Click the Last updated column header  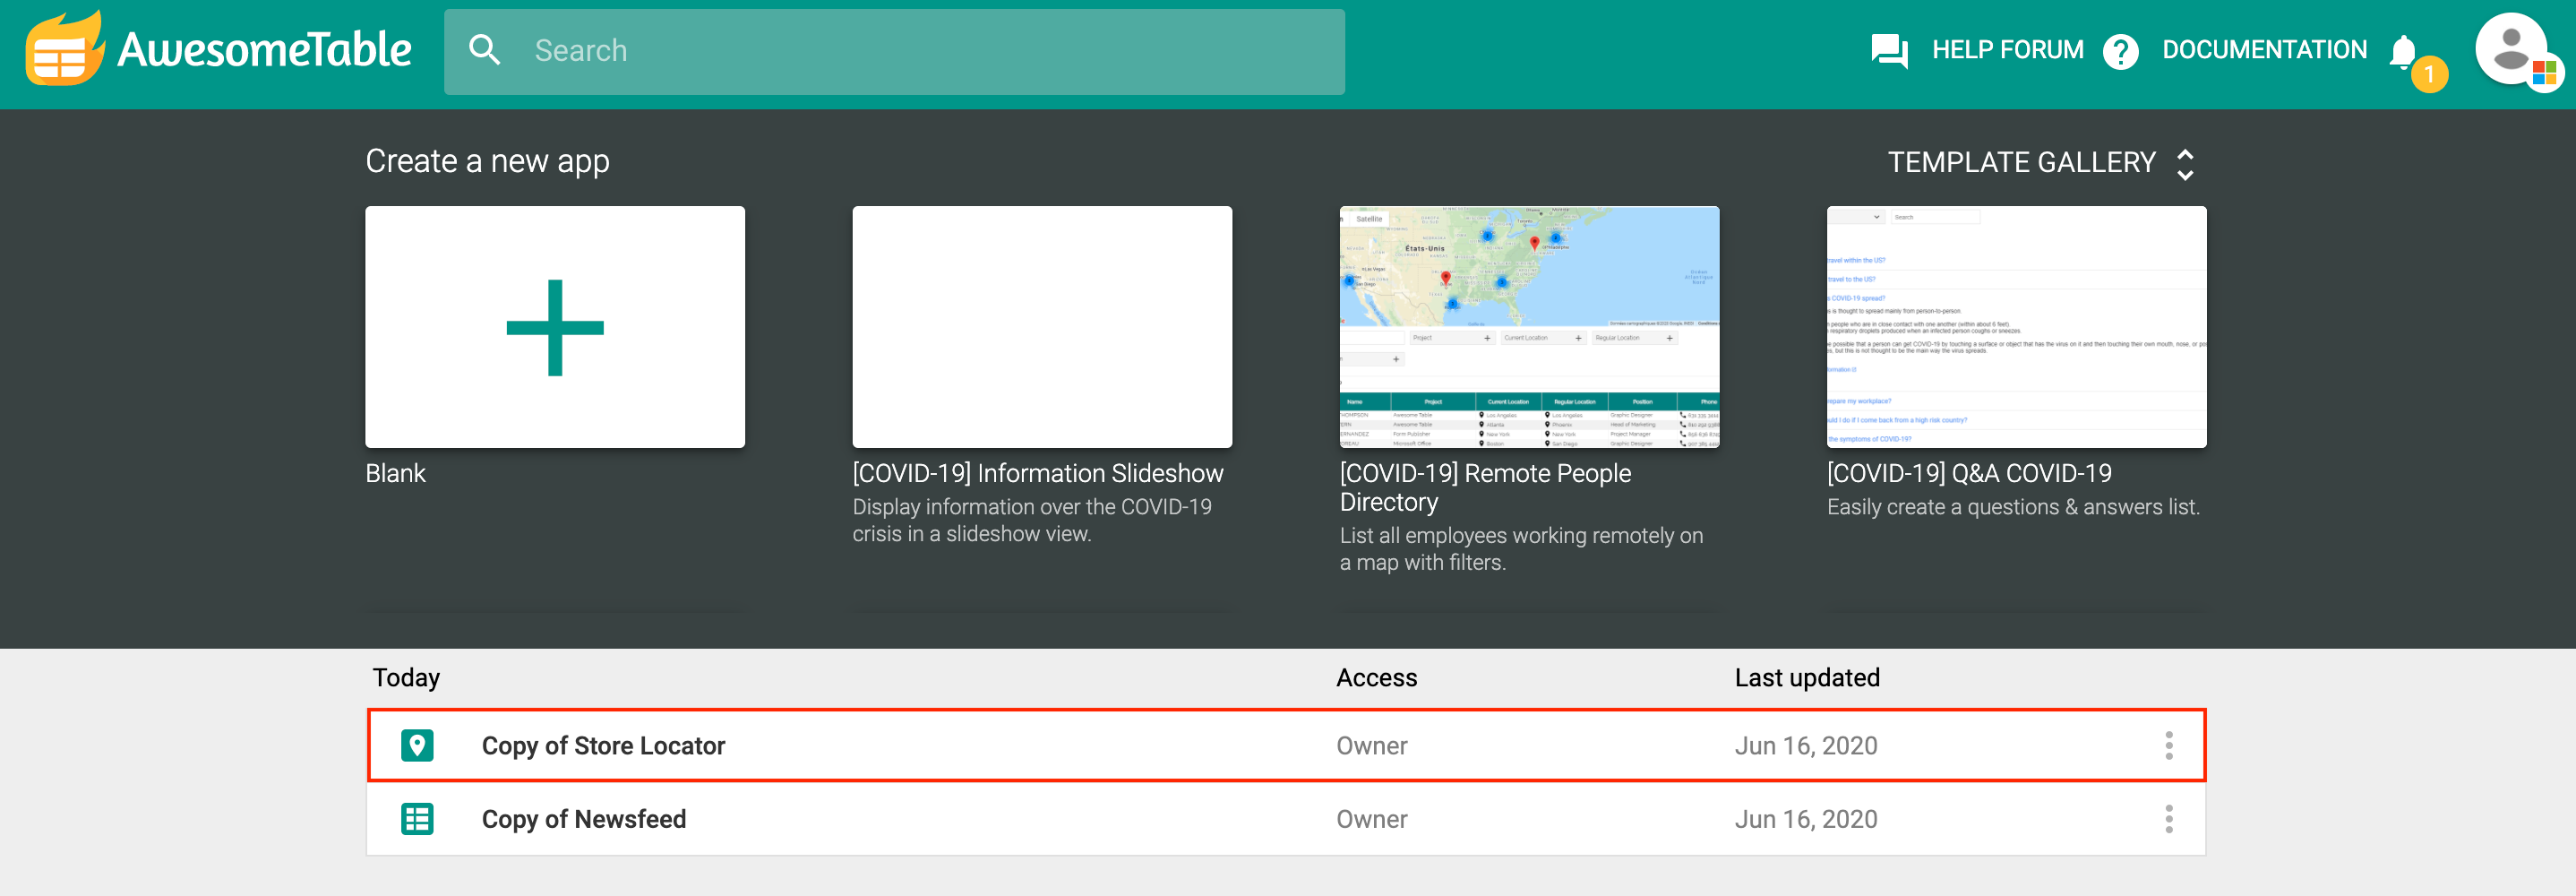tap(1807, 678)
